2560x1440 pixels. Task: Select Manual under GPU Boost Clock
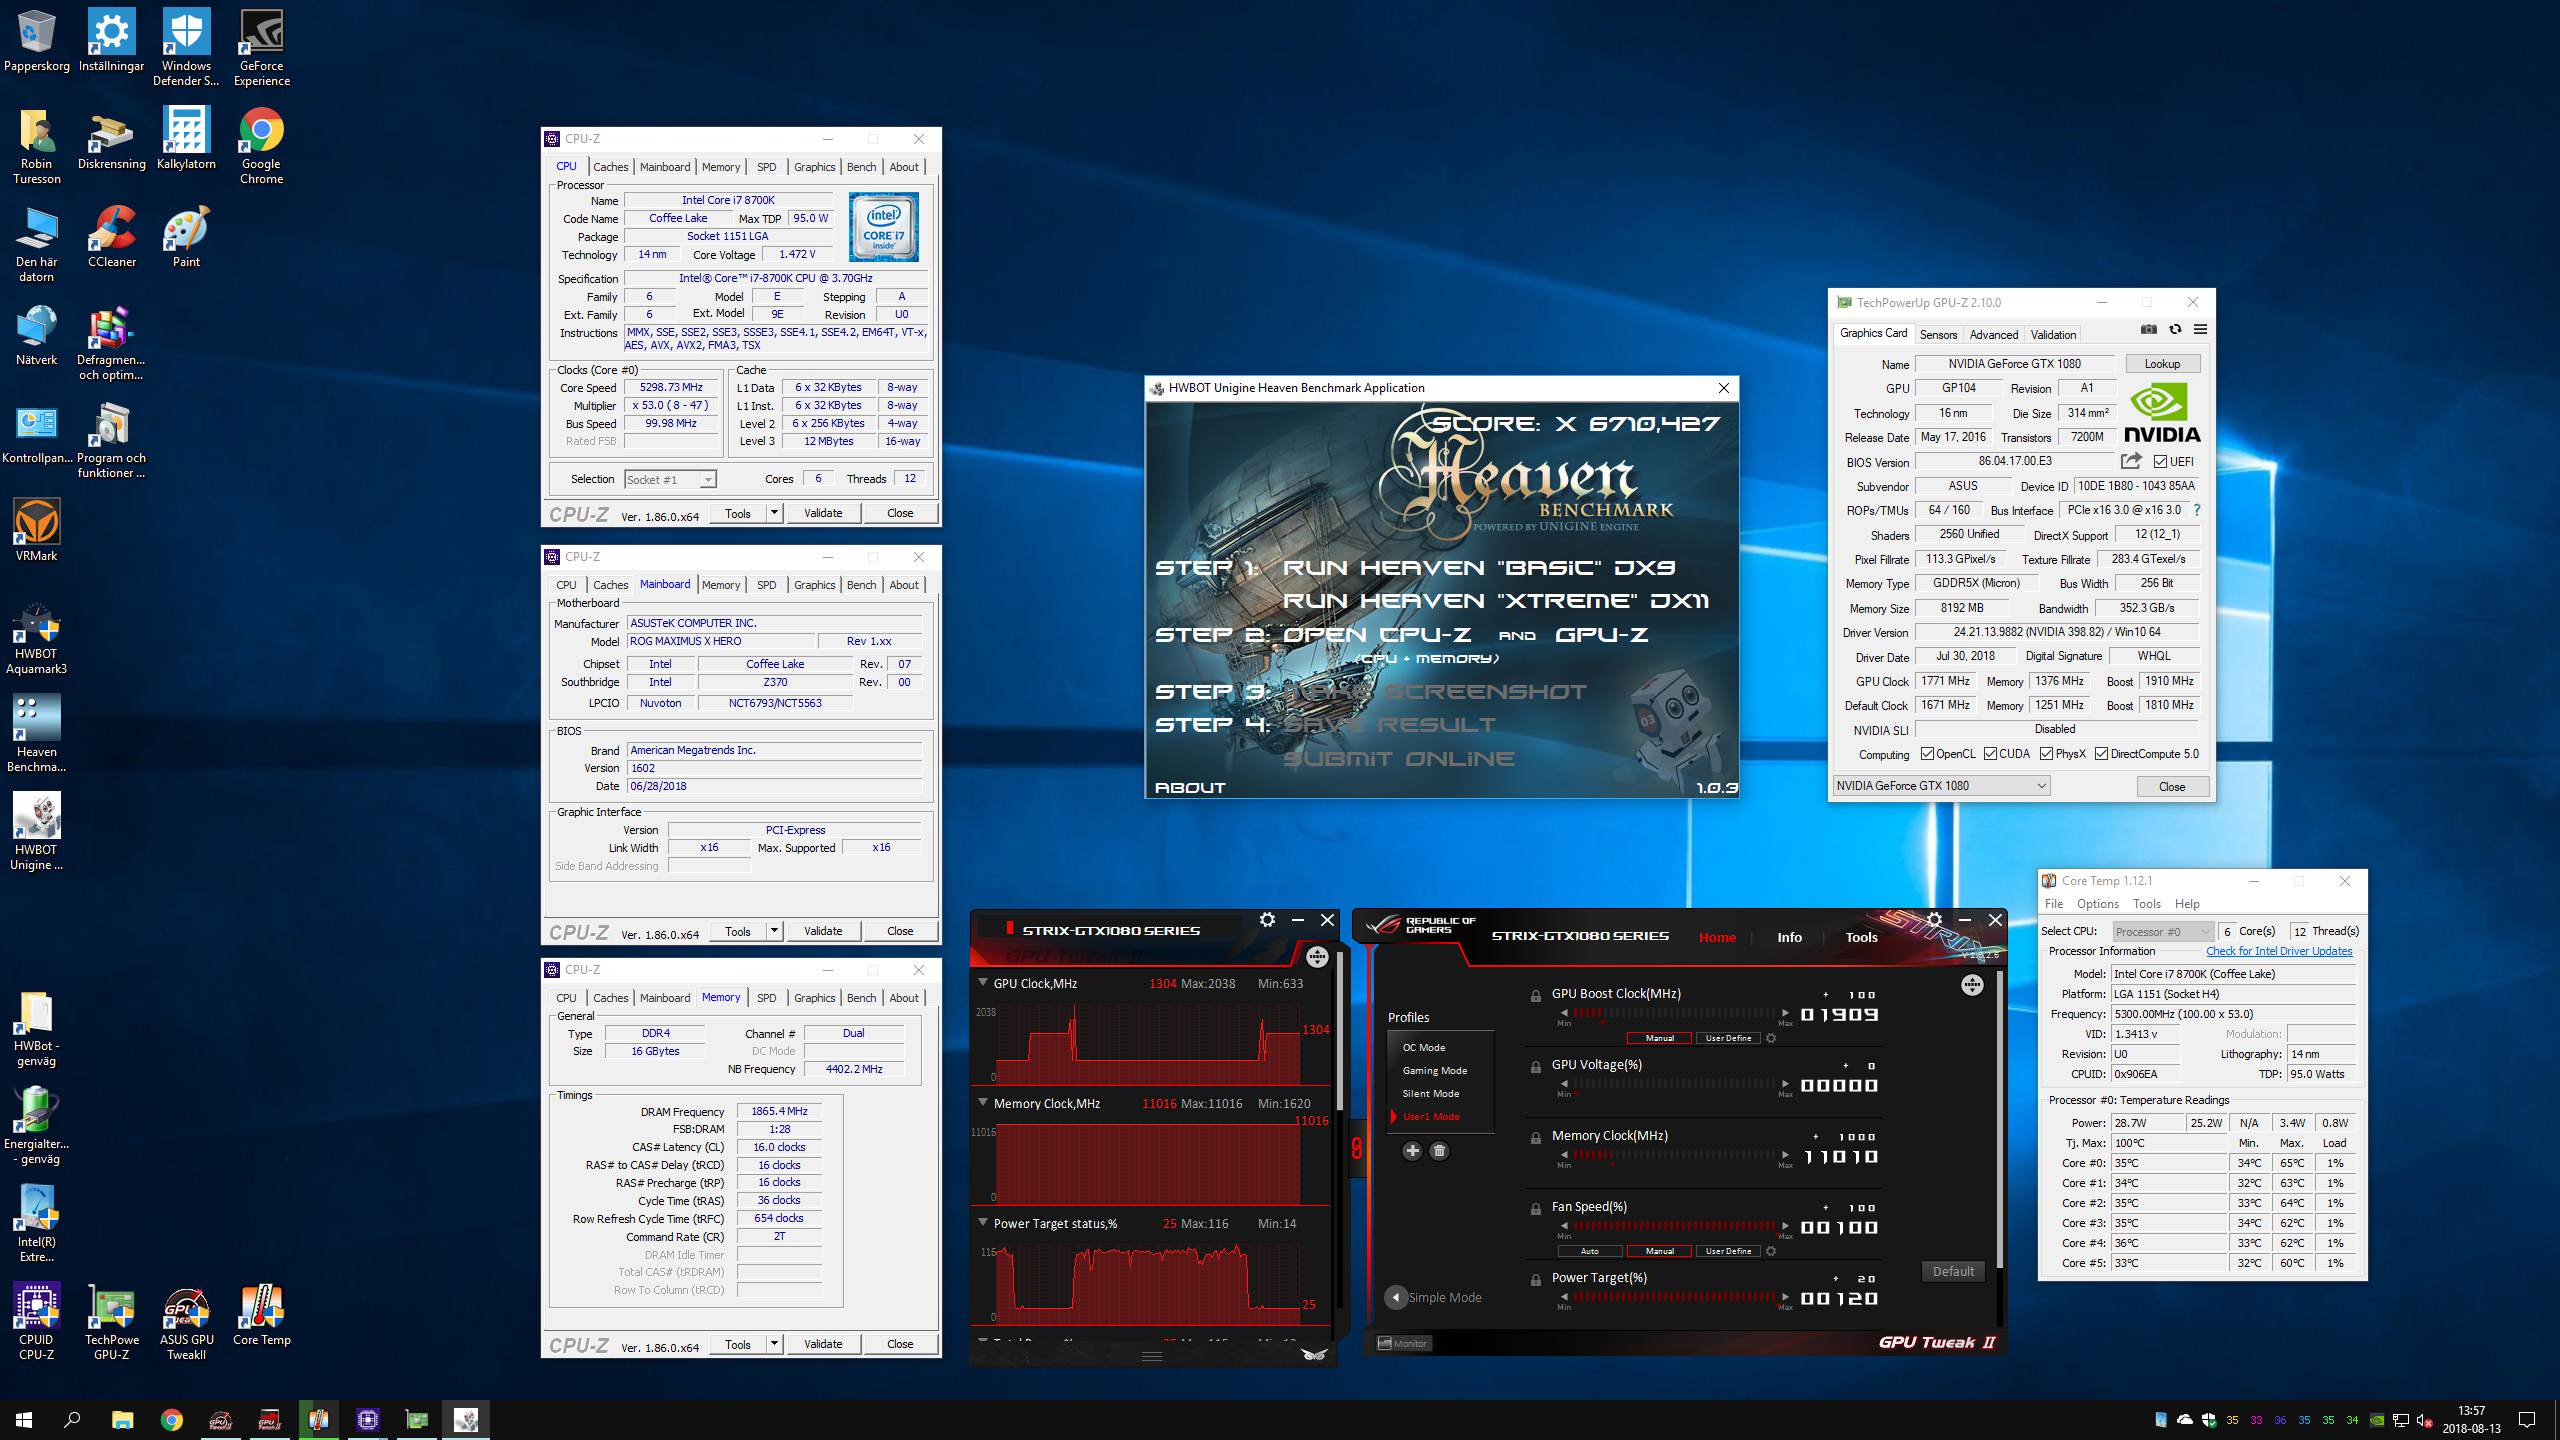pos(1659,1038)
